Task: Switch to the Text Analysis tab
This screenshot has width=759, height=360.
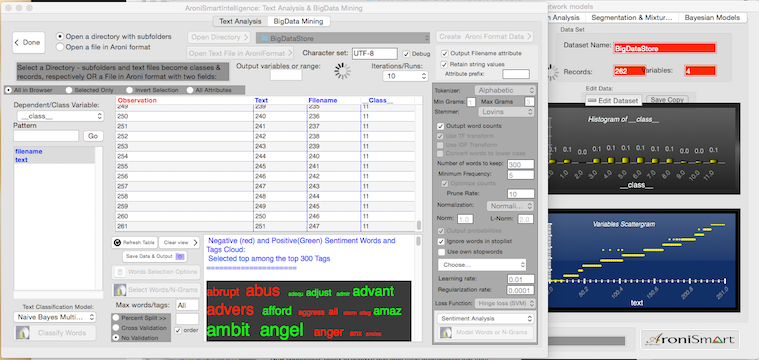Action: pyautogui.click(x=240, y=21)
